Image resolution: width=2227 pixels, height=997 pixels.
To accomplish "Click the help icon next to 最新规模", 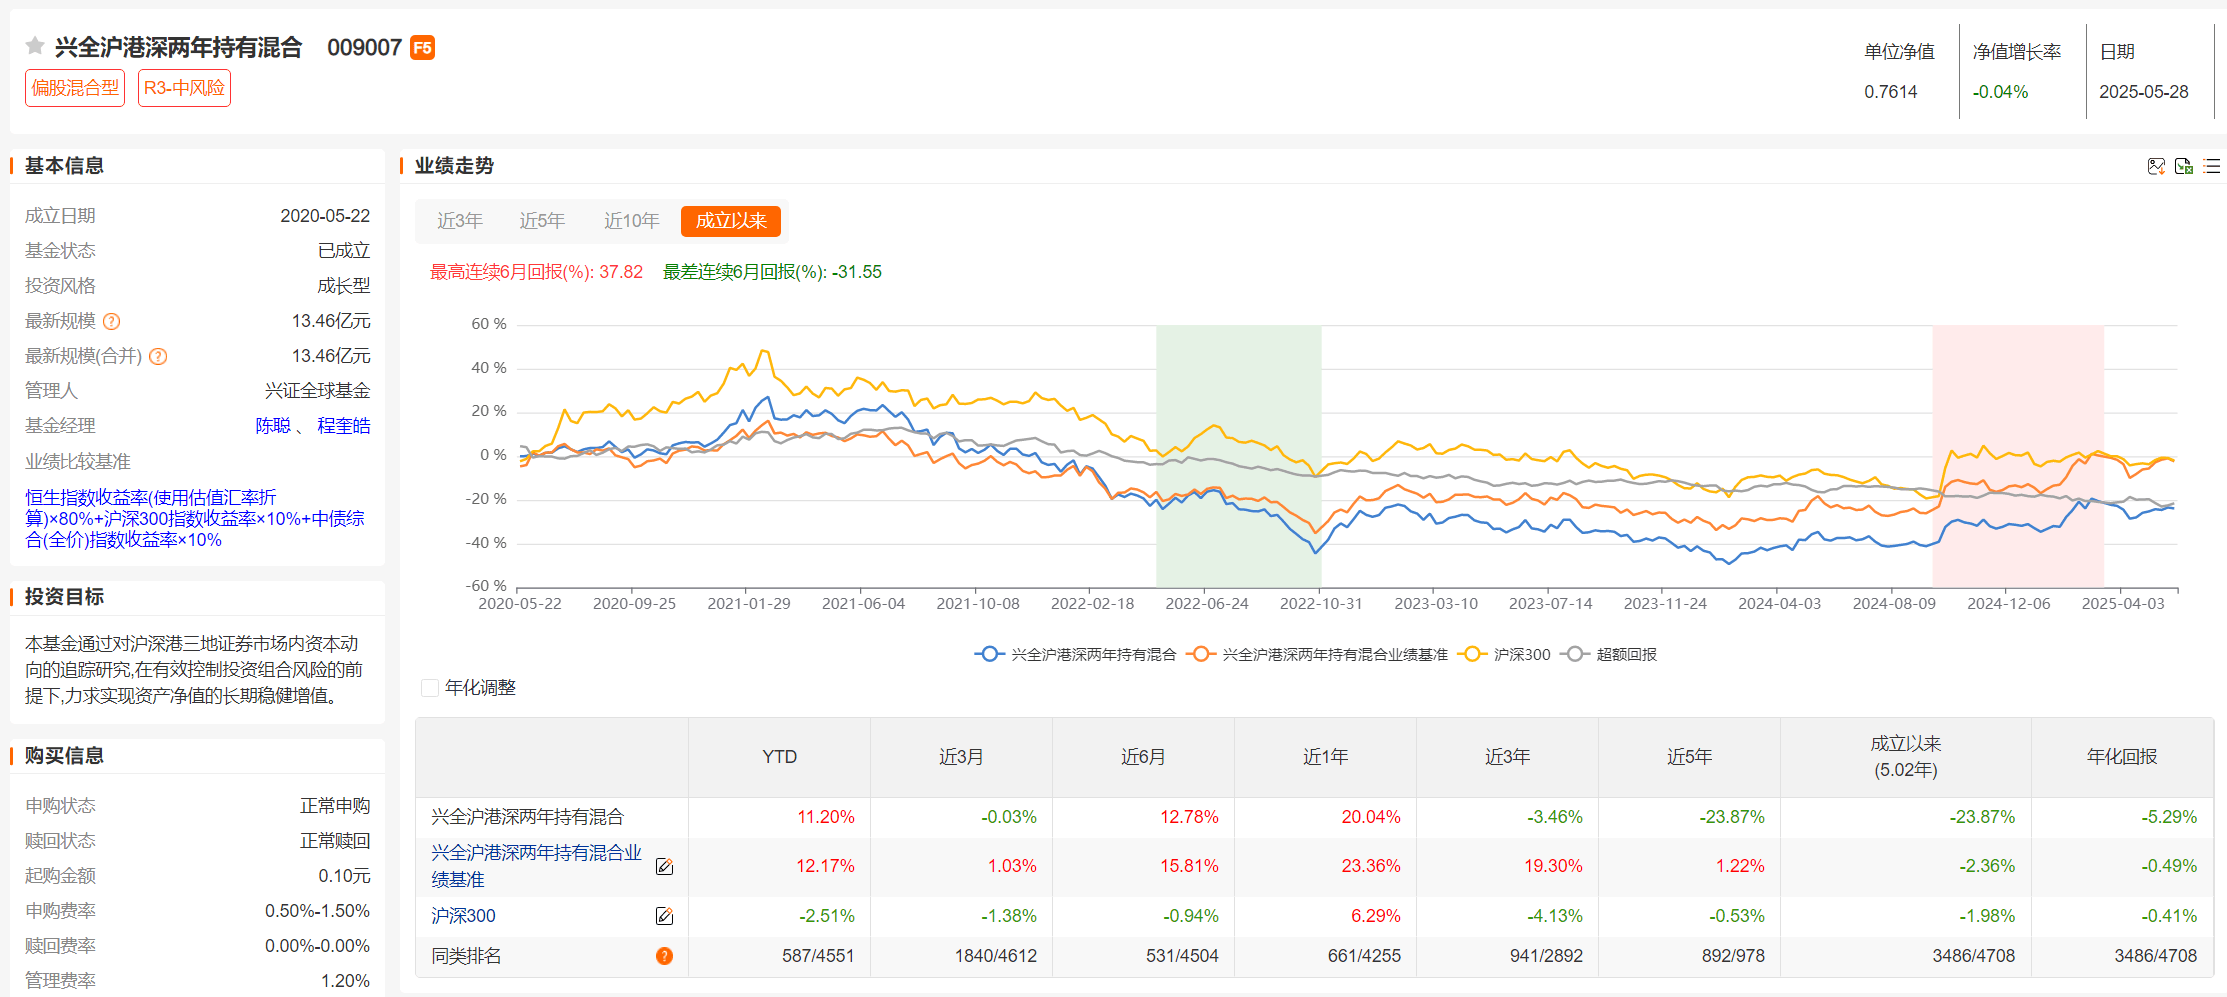I will click(x=112, y=321).
